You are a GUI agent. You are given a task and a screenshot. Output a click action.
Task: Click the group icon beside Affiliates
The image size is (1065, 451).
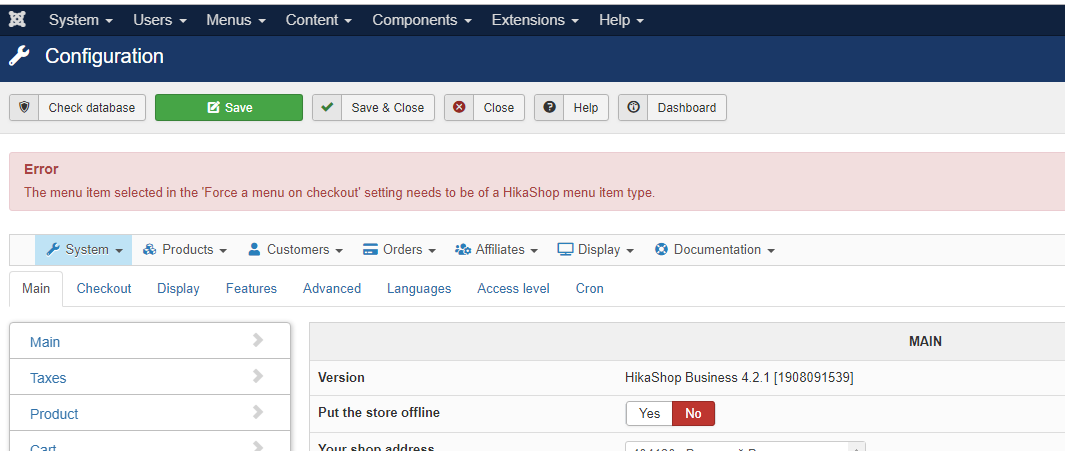463,249
